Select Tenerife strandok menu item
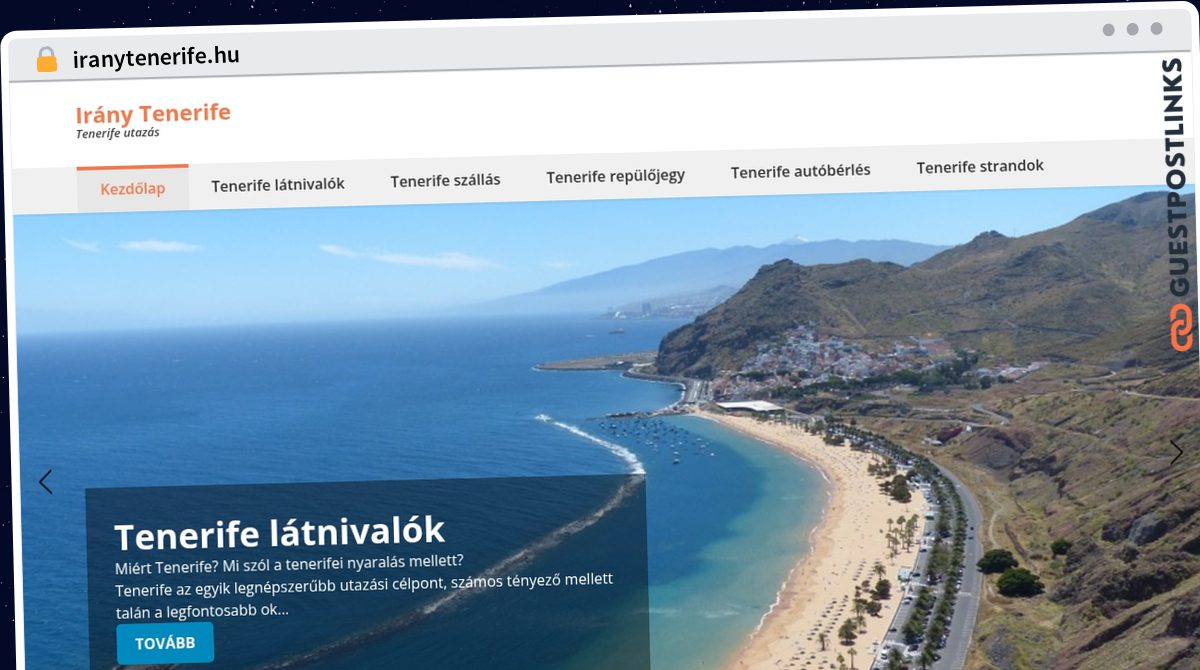The image size is (1200, 670). click(980, 166)
